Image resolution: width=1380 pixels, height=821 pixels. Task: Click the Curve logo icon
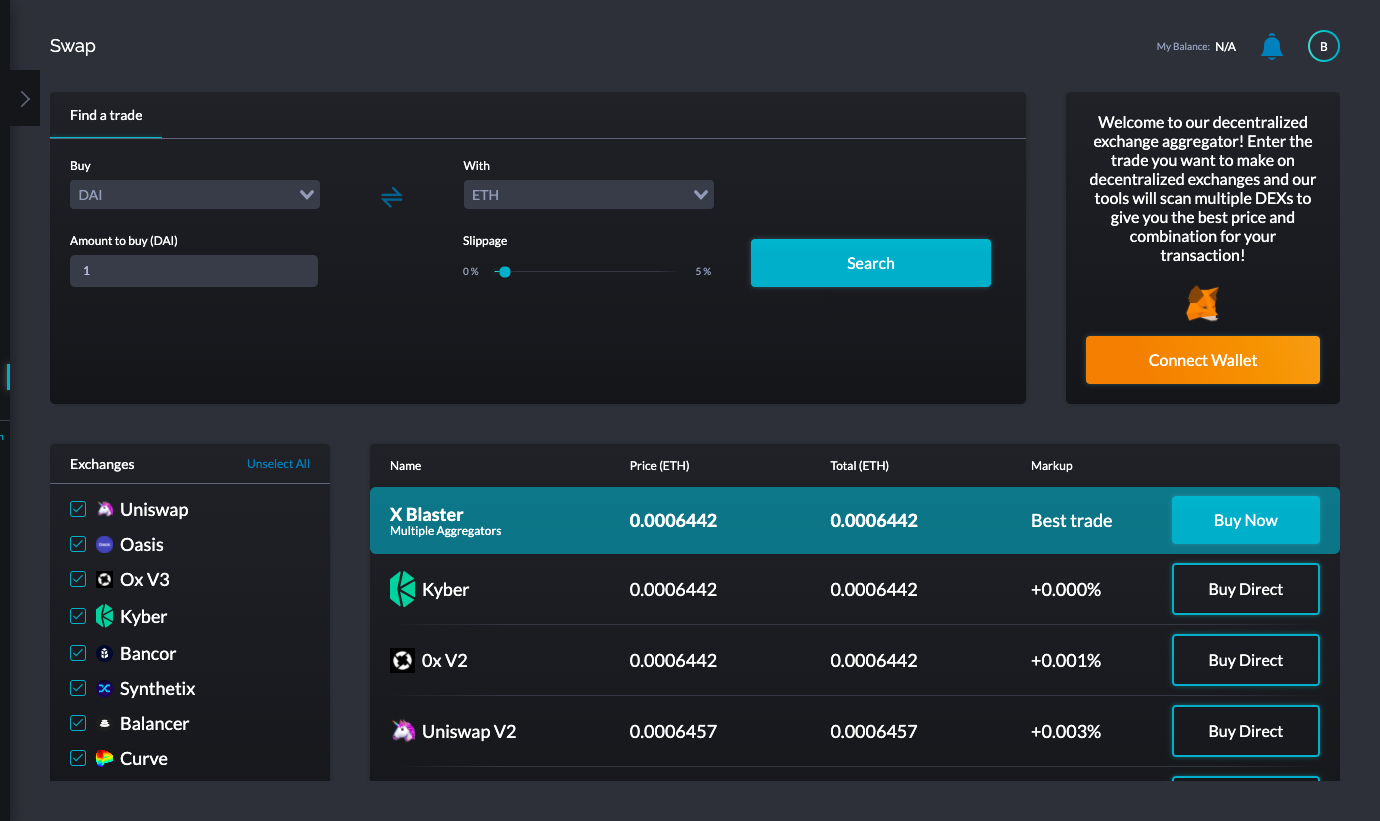coord(105,758)
